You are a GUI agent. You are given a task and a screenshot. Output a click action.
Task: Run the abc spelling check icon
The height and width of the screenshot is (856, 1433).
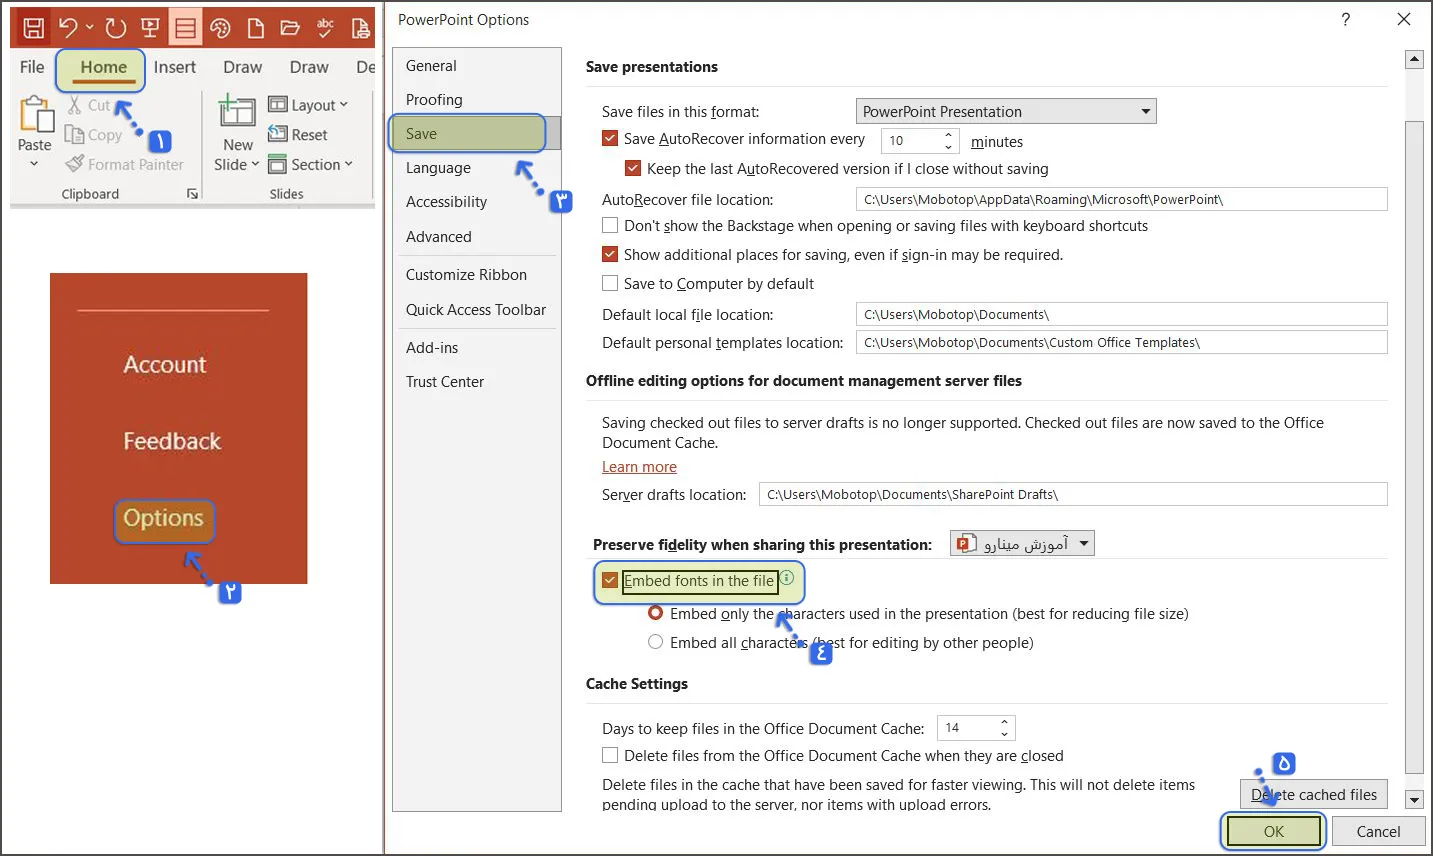[x=325, y=28]
